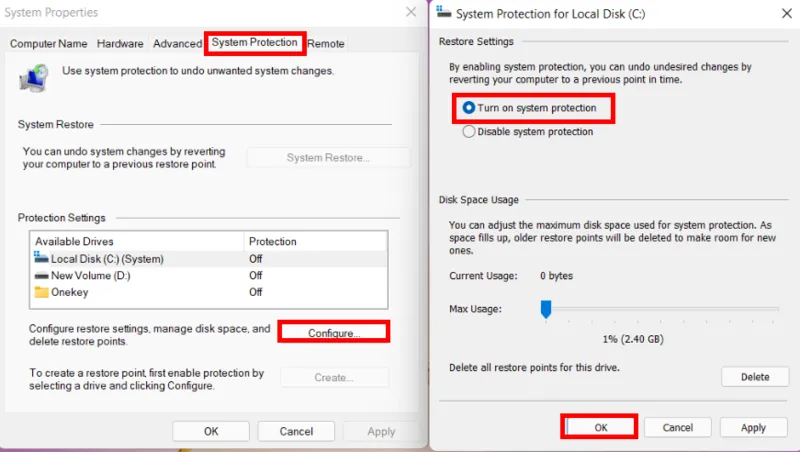Select the New Volume (D:) drive icon
800x452 pixels.
click(41, 275)
